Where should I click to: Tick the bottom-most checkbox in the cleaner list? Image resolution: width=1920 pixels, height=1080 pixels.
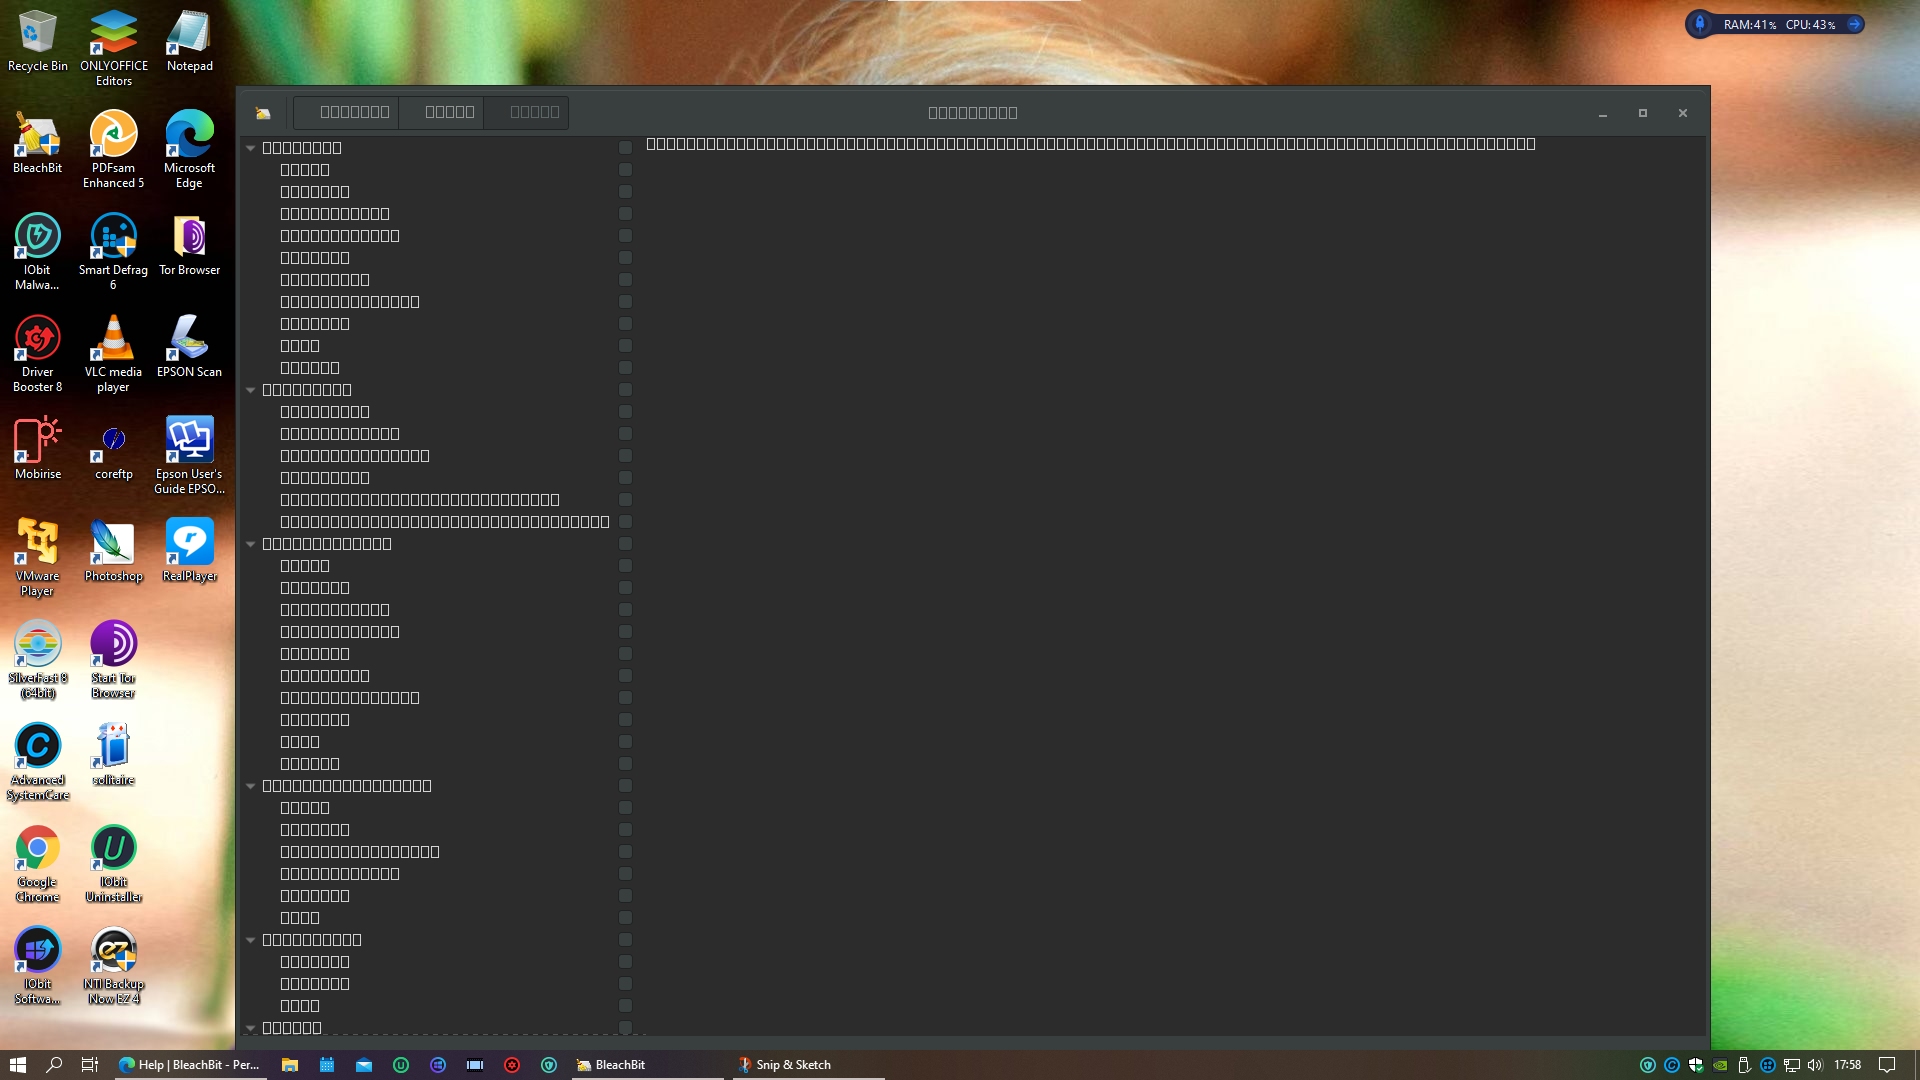625,1027
